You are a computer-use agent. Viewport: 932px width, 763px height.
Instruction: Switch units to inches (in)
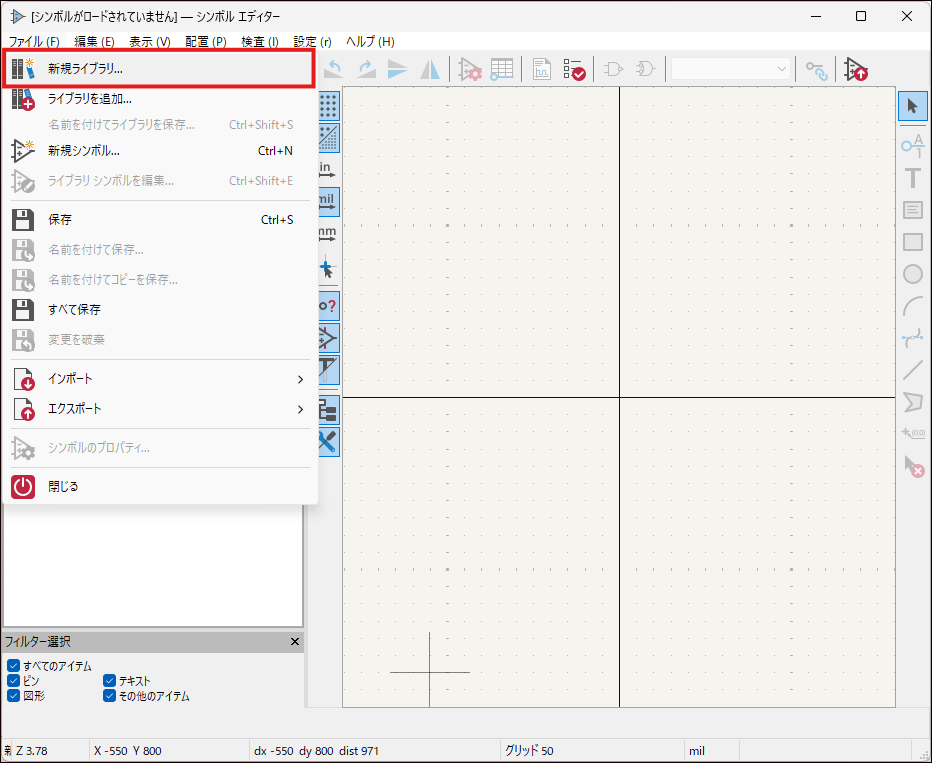[x=328, y=169]
